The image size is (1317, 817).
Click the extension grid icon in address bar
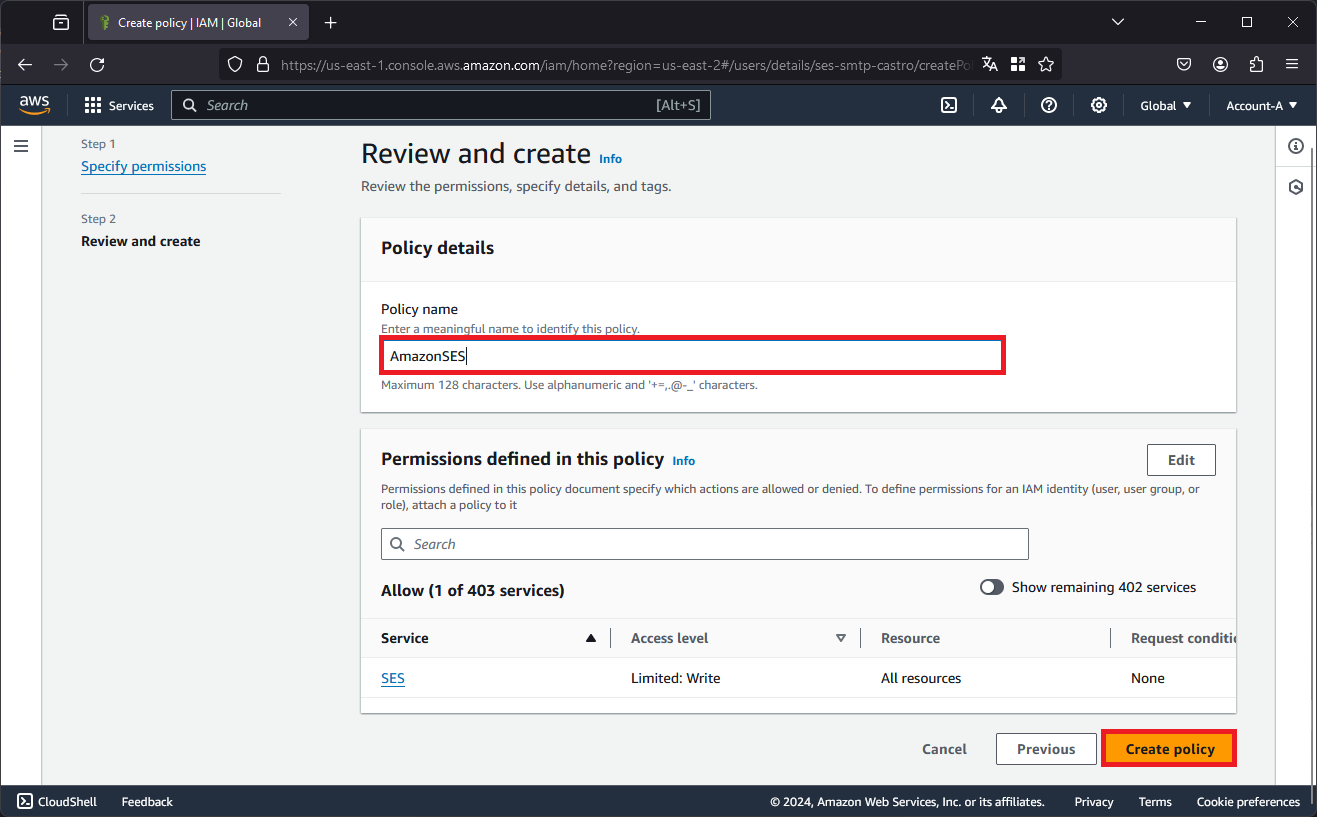click(1018, 64)
